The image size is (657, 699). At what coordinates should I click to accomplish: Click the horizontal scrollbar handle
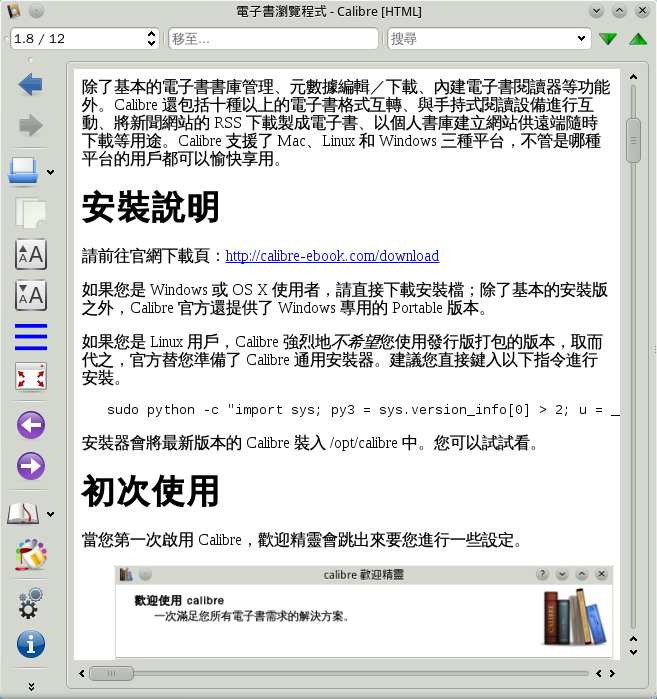[111, 673]
